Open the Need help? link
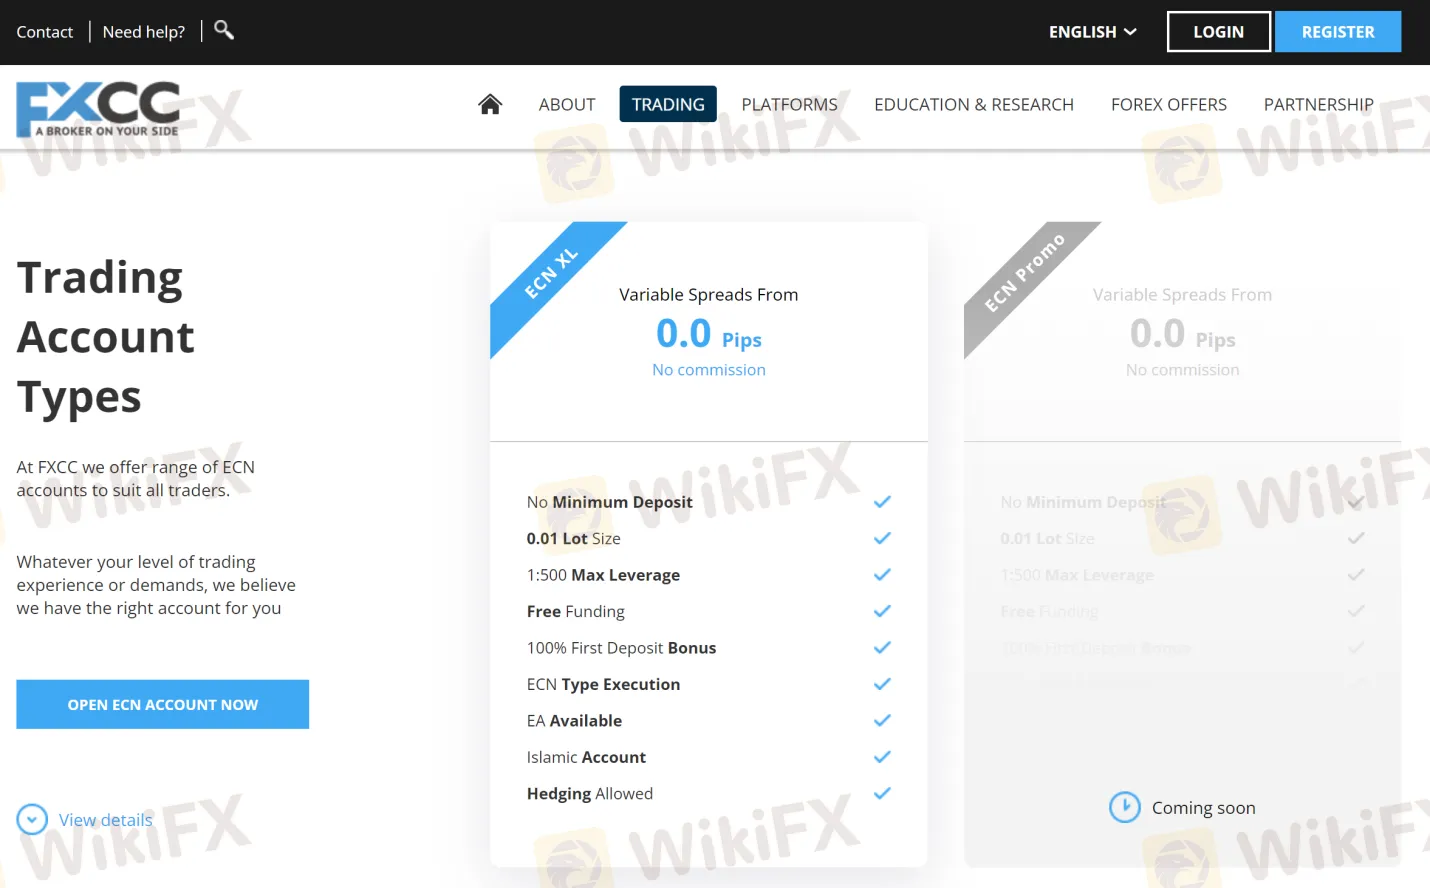 point(144,32)
